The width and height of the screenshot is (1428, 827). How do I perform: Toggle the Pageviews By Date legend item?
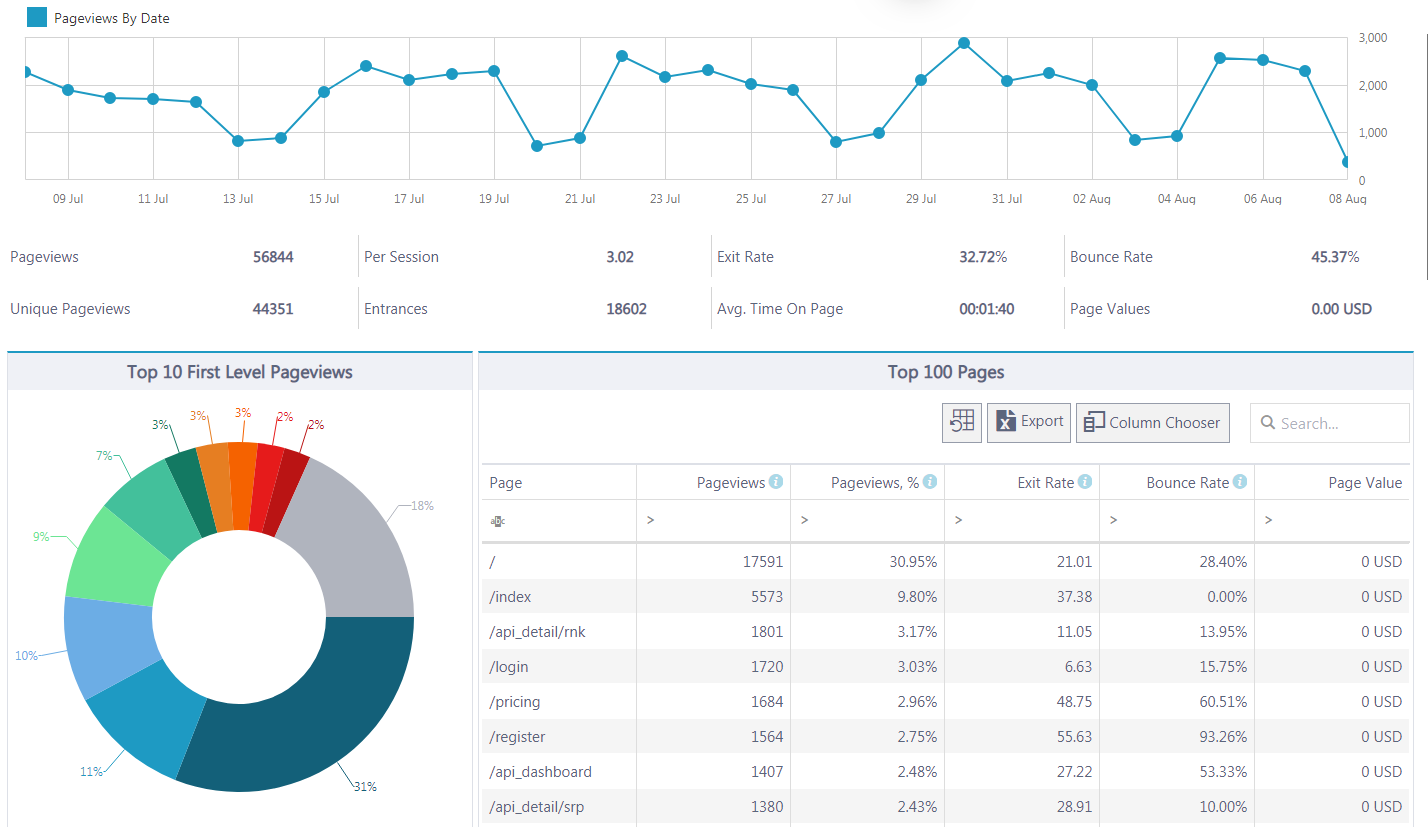(x=98, y=17)
